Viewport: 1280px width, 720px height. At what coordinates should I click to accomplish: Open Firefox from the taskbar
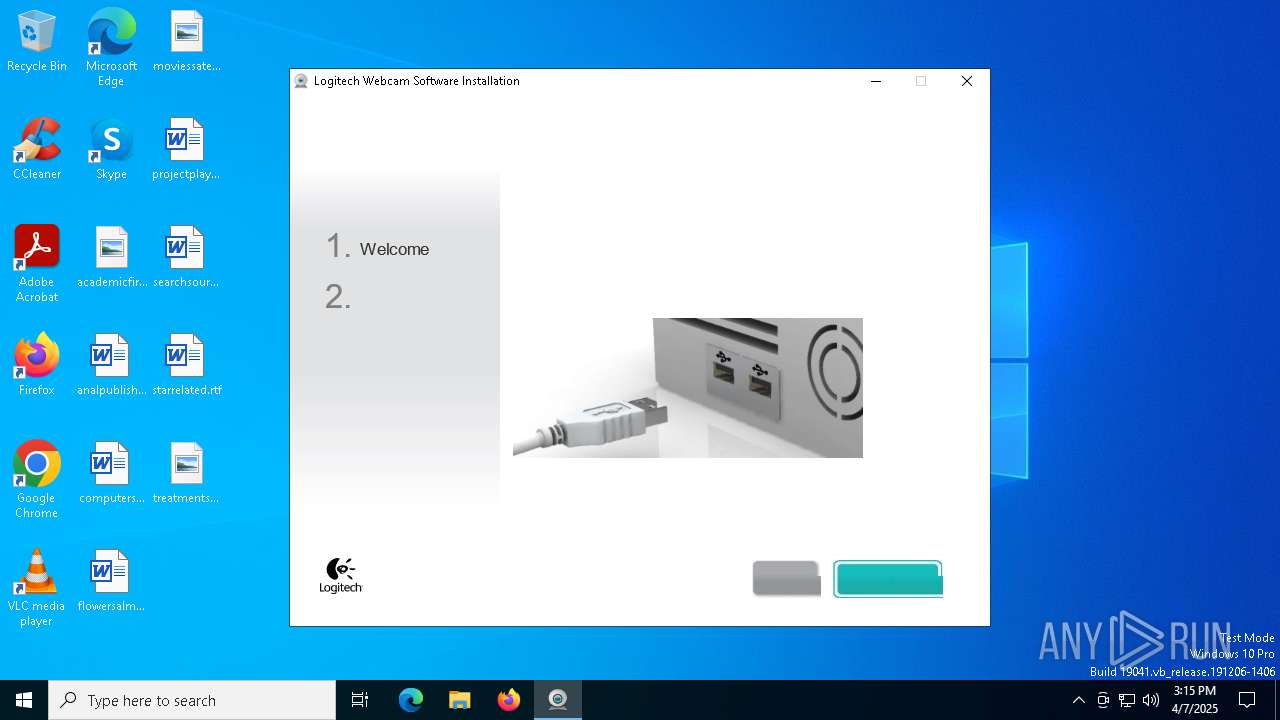pos(509,700)
